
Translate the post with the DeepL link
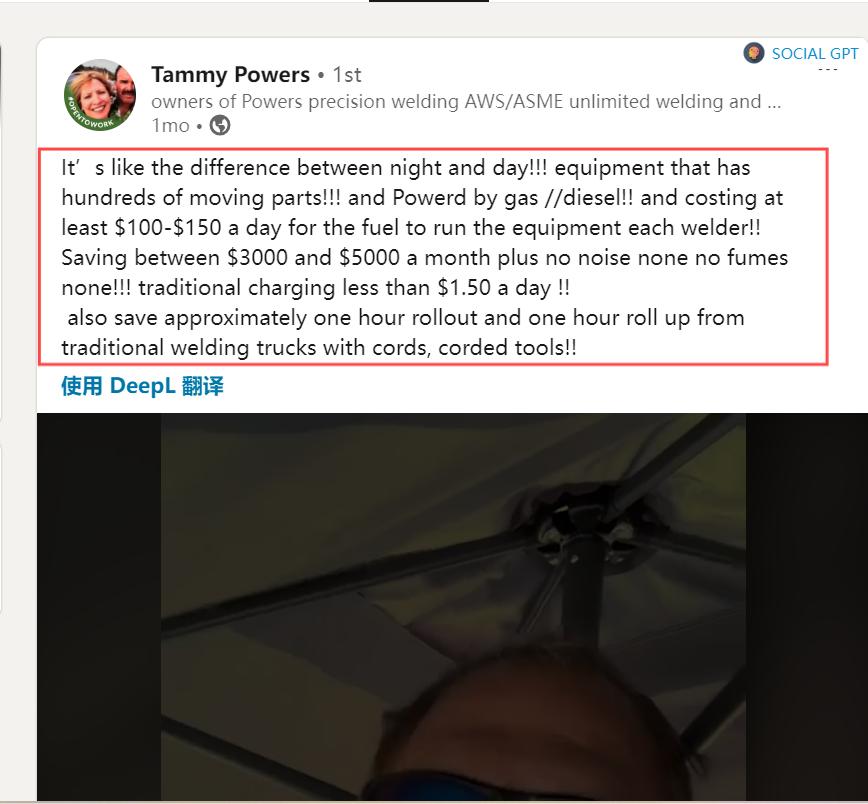(142, 386)
